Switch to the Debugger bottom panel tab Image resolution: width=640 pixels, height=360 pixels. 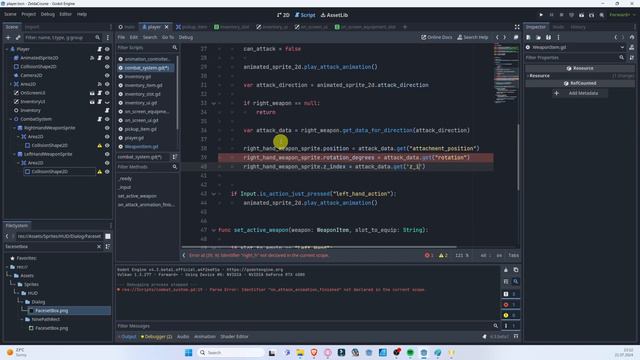tap(156, 337)
